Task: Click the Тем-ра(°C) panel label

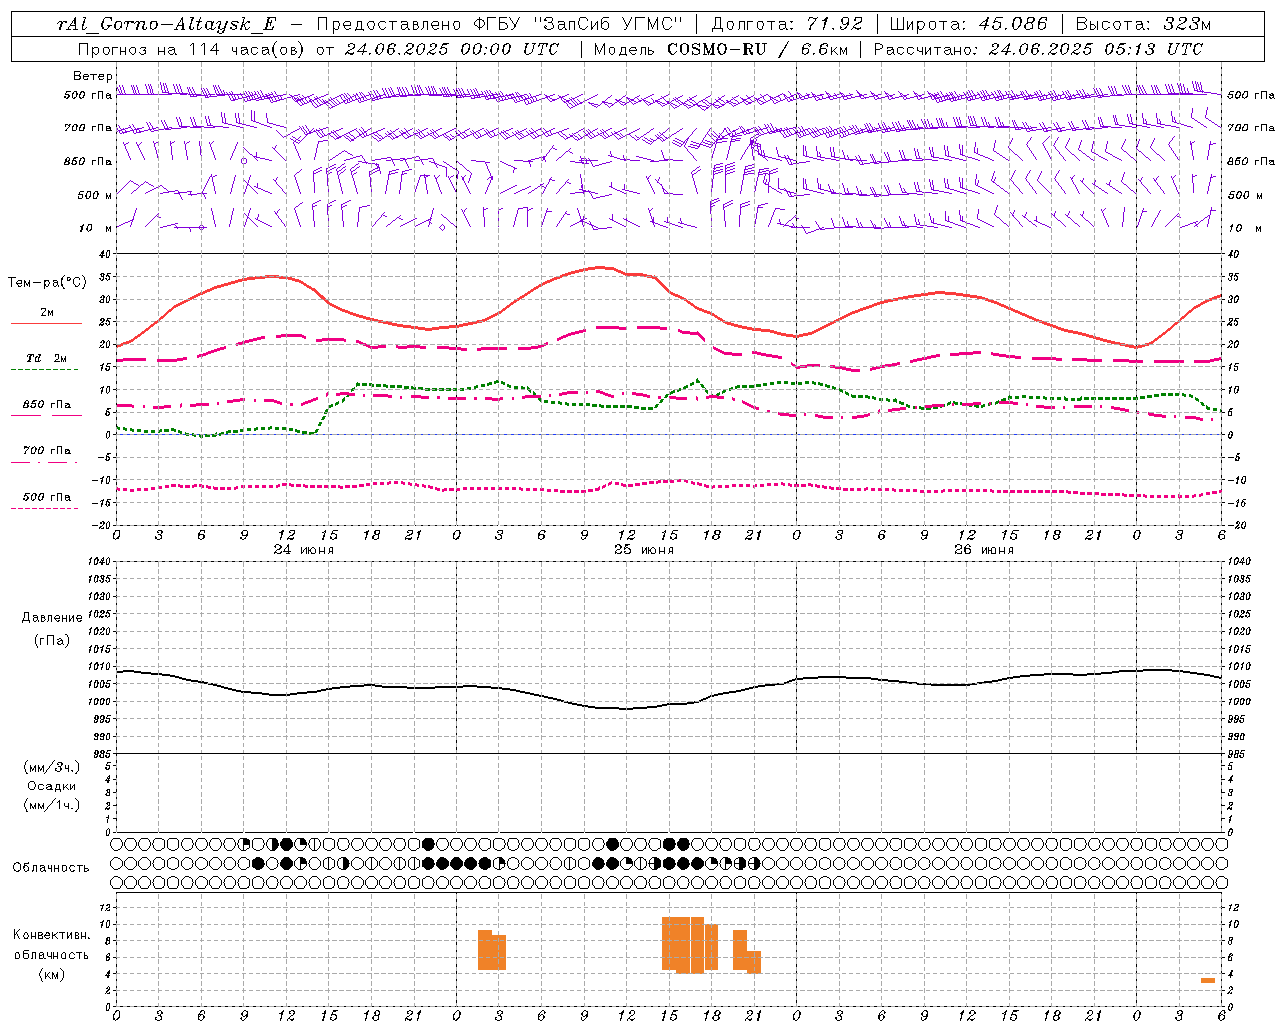Action: [x=47, y=283]
